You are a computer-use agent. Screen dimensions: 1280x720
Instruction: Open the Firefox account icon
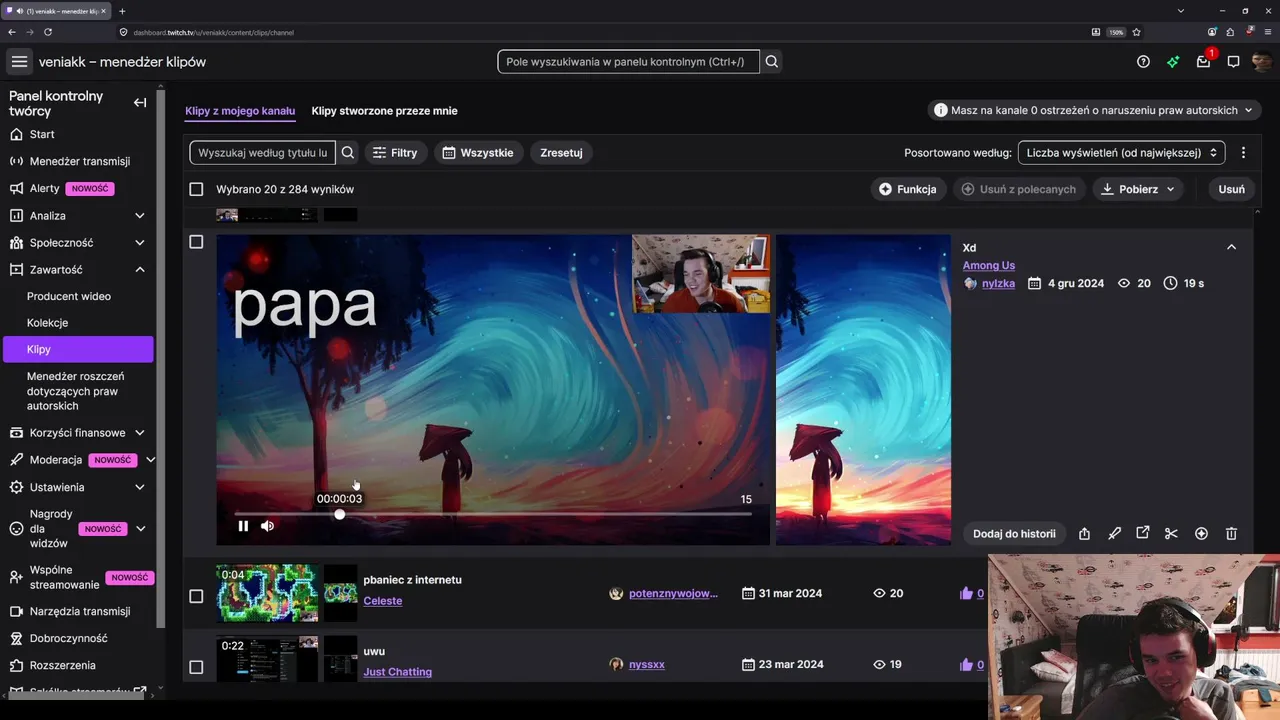(x=1212, y=32)
